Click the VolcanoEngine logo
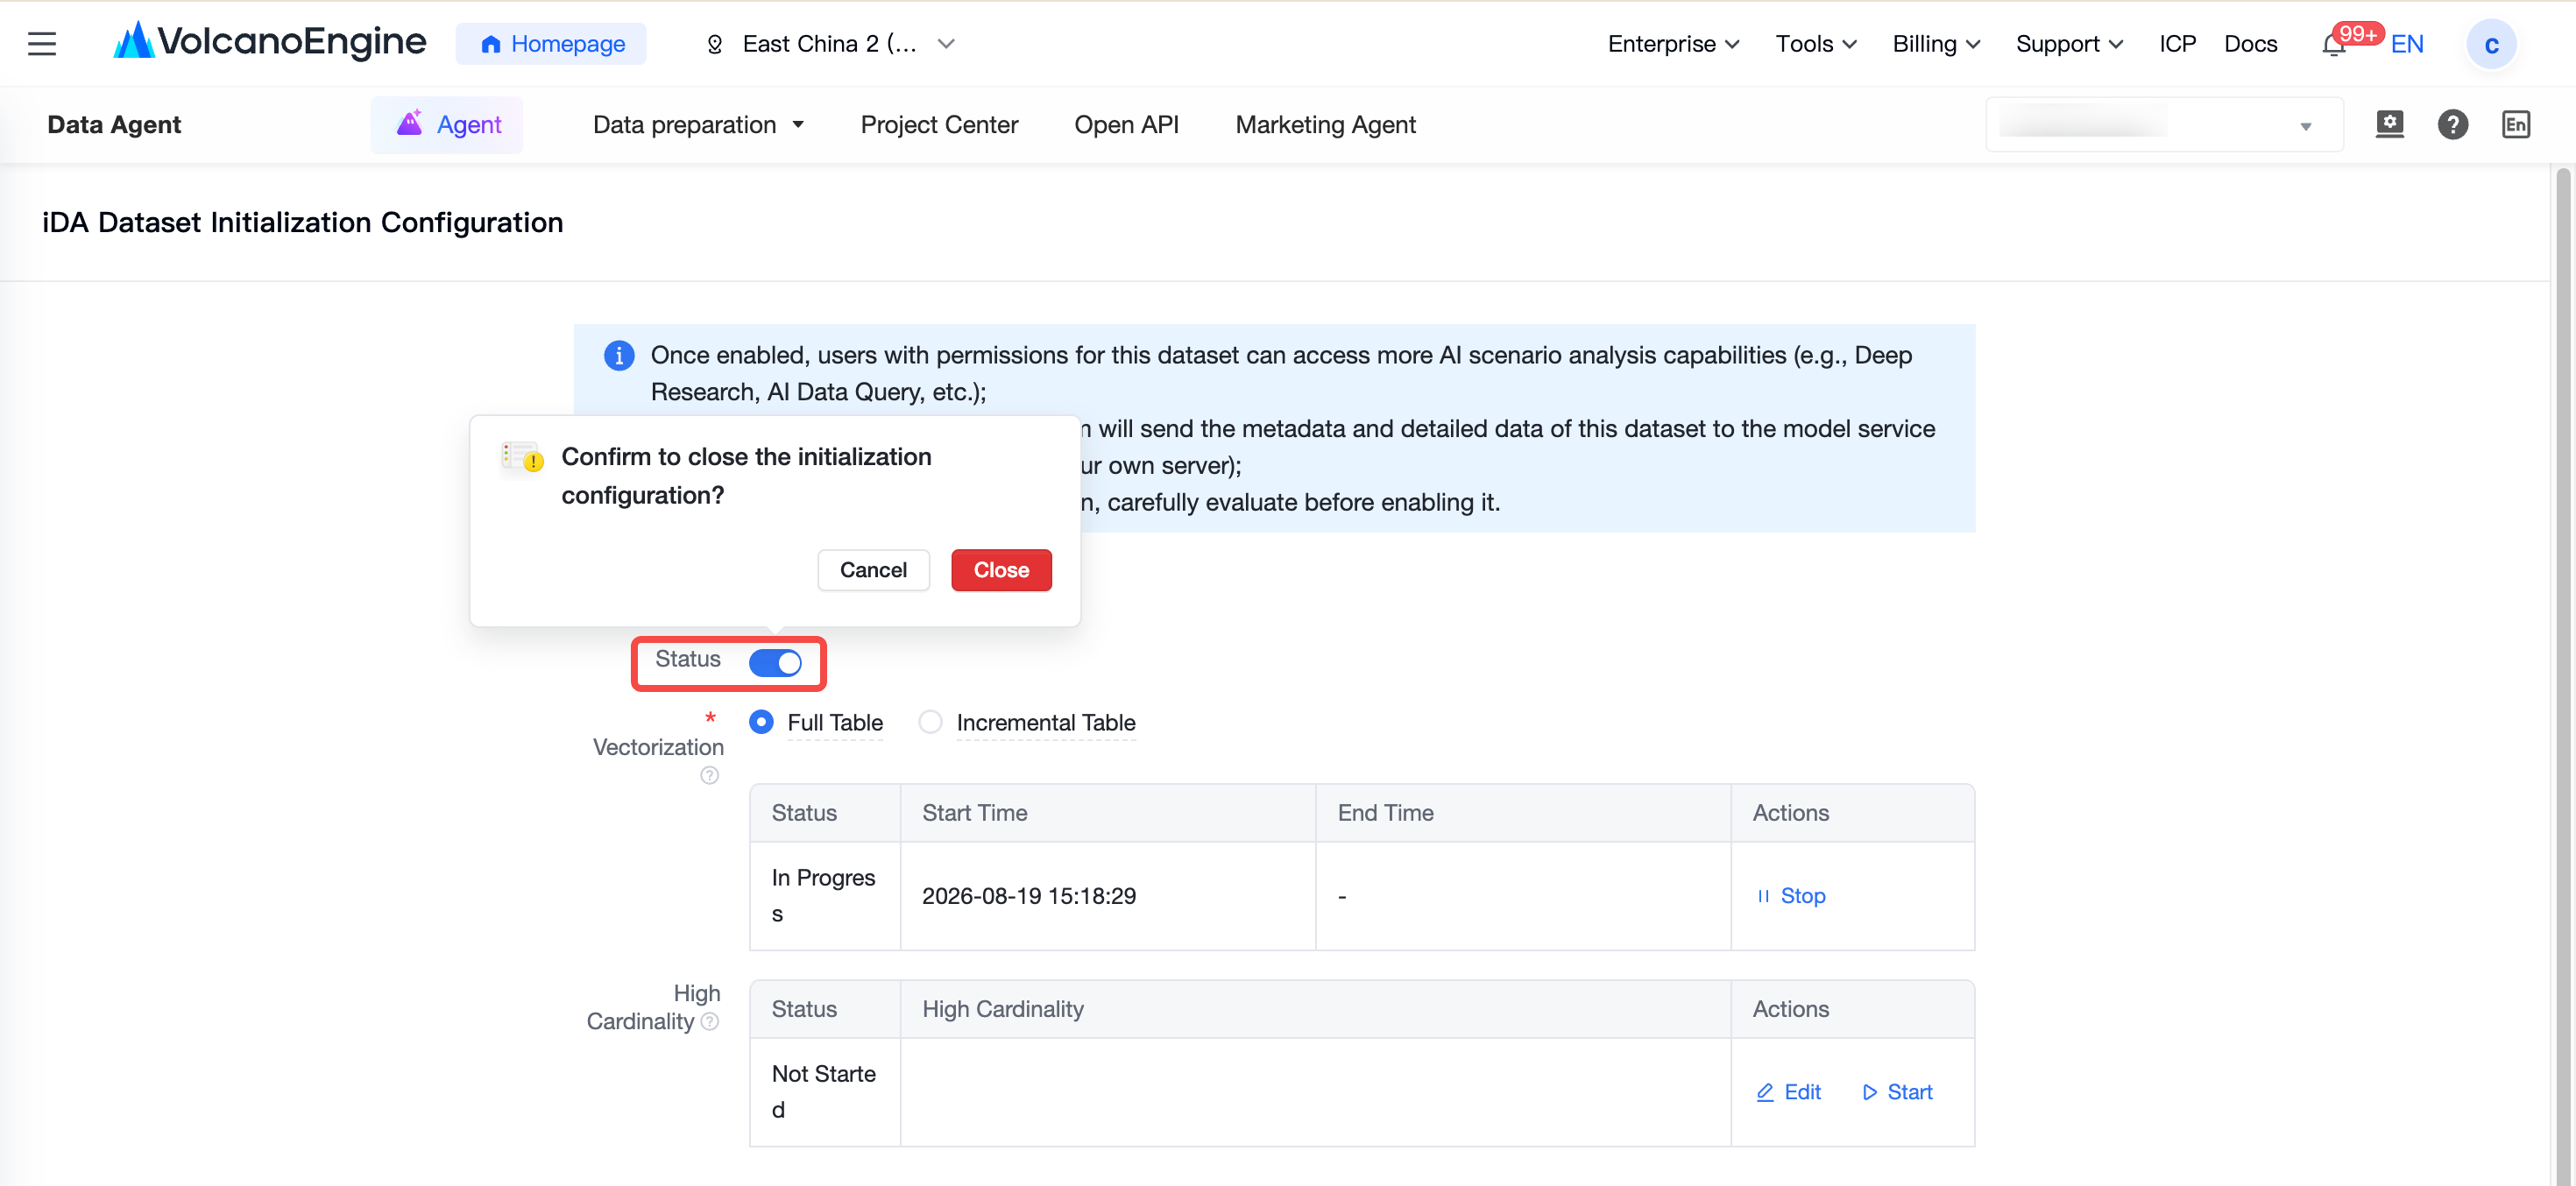Image resolution: width=2576 pixels, height=1186 pixels. click(x=270, y=42)
